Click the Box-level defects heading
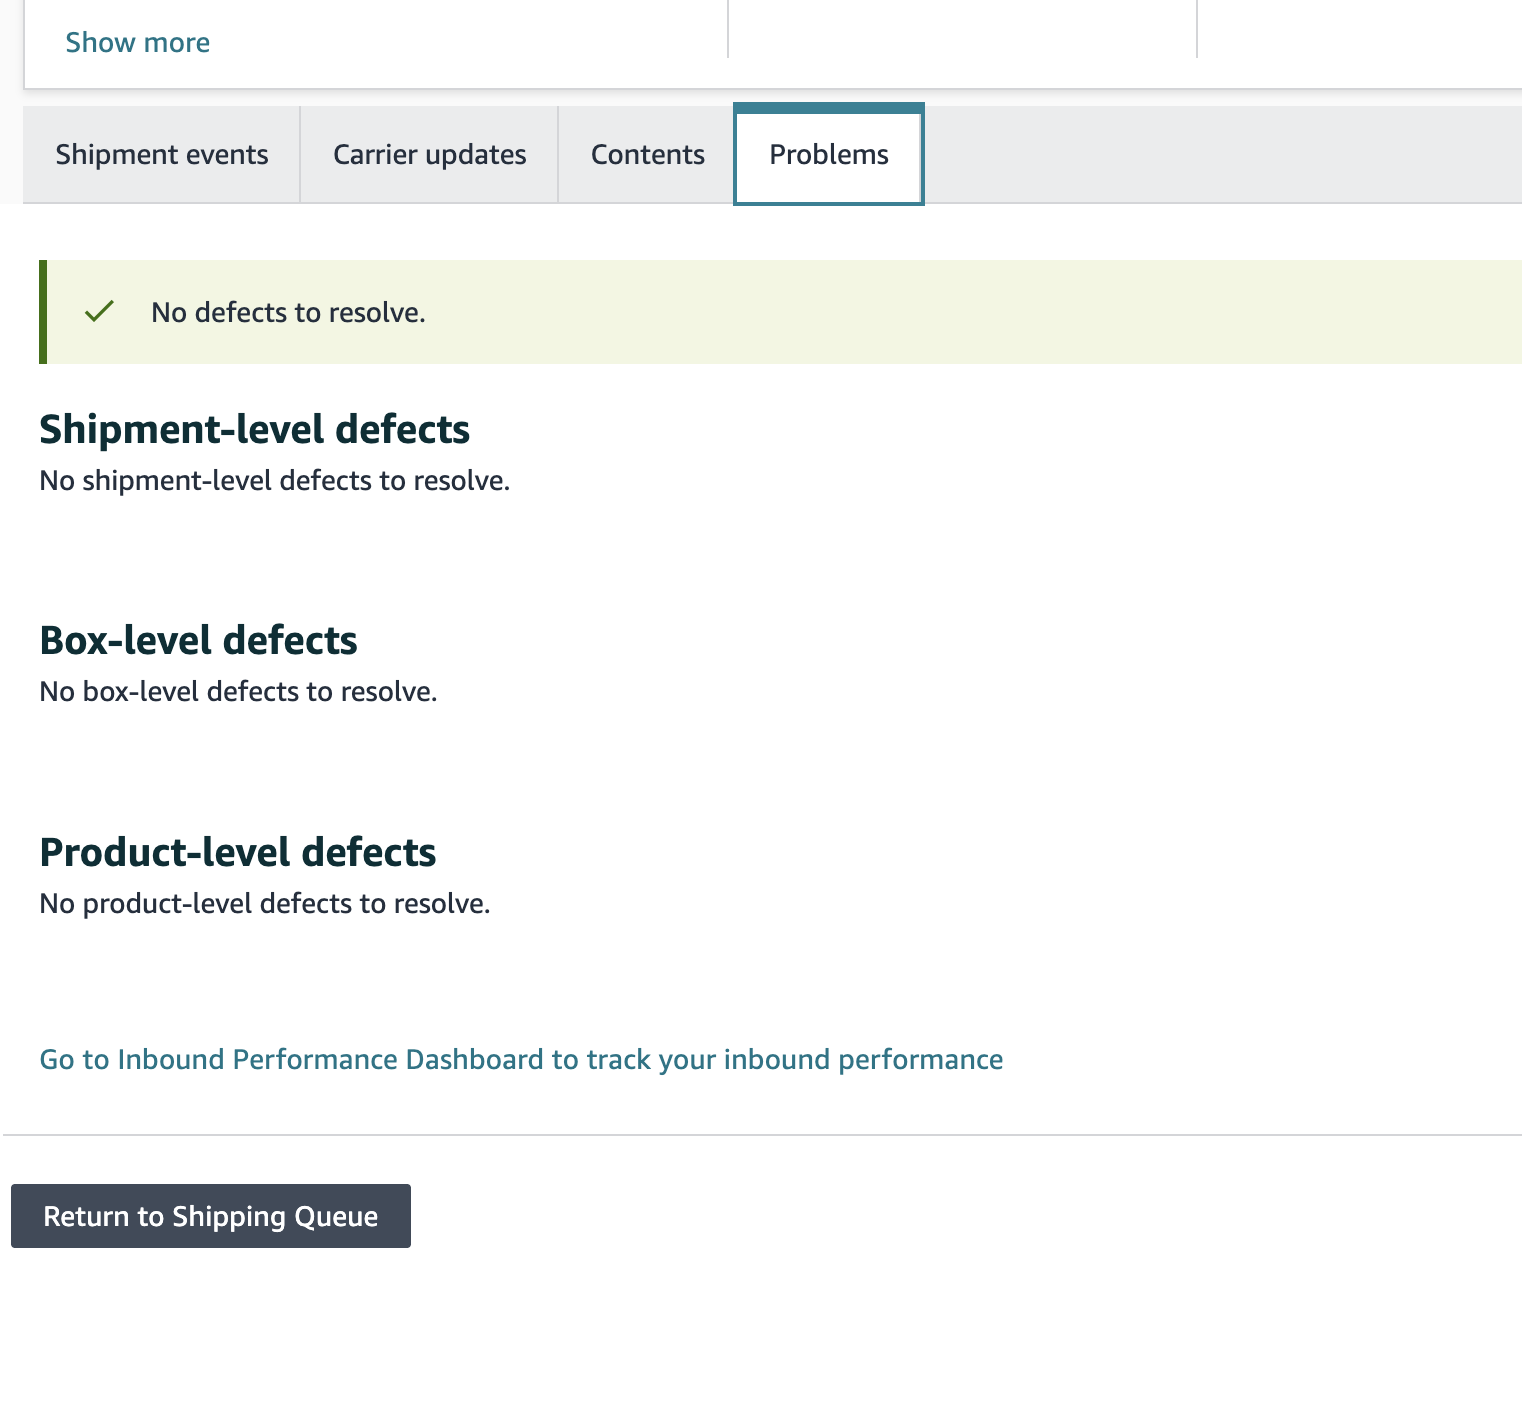The width and height of the screenshot is (1522, 1418). 199,640
